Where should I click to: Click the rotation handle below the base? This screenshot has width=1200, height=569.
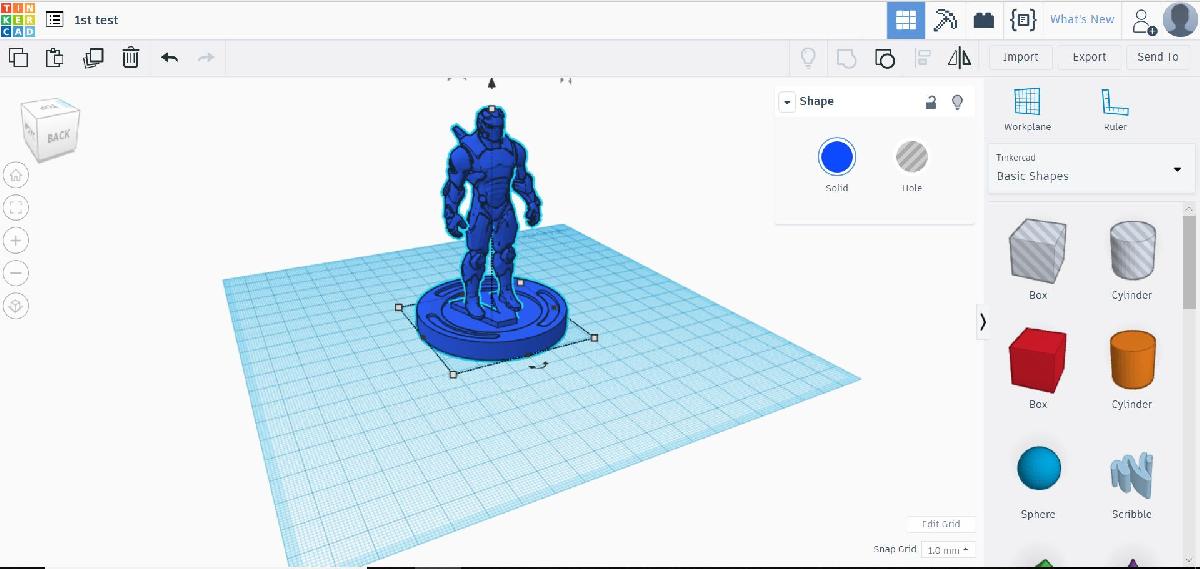pyautogui.click(x=539, y=366)
